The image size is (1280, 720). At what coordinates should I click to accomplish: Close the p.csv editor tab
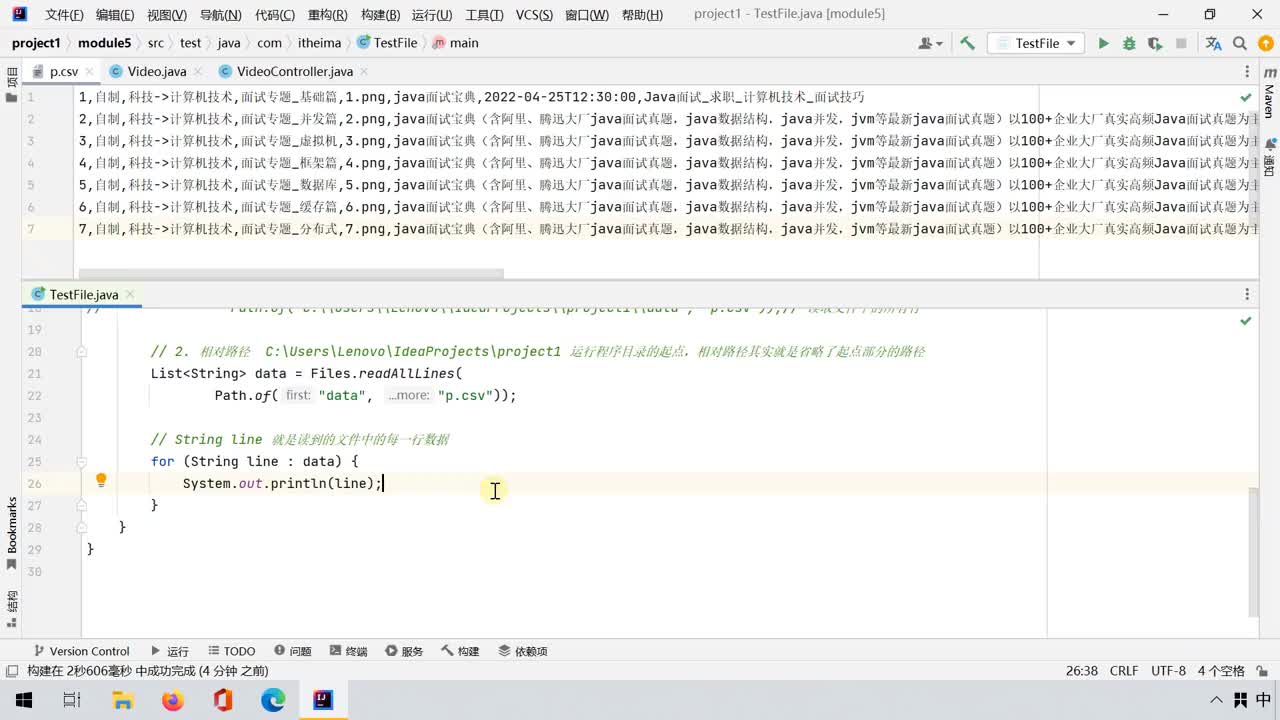pos(89,72)
